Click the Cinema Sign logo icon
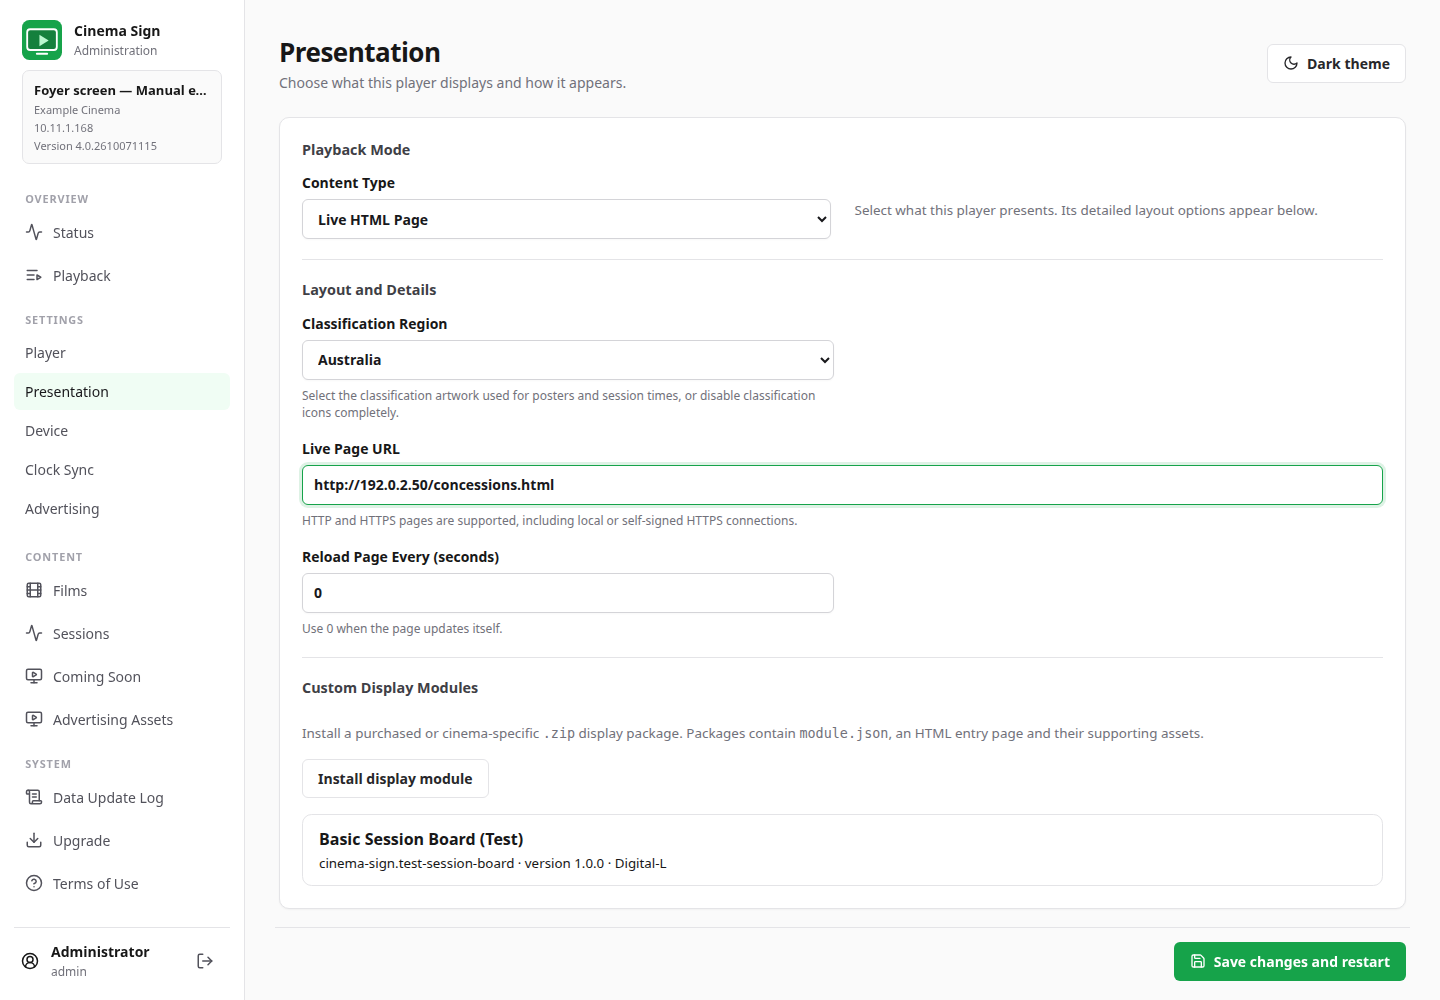 (42, 40)
